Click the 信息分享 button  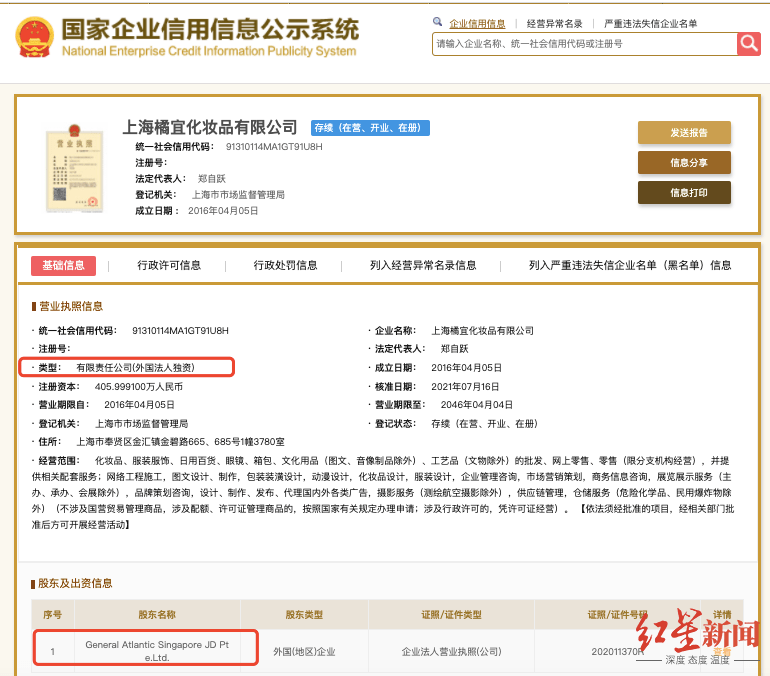(684, 162)
